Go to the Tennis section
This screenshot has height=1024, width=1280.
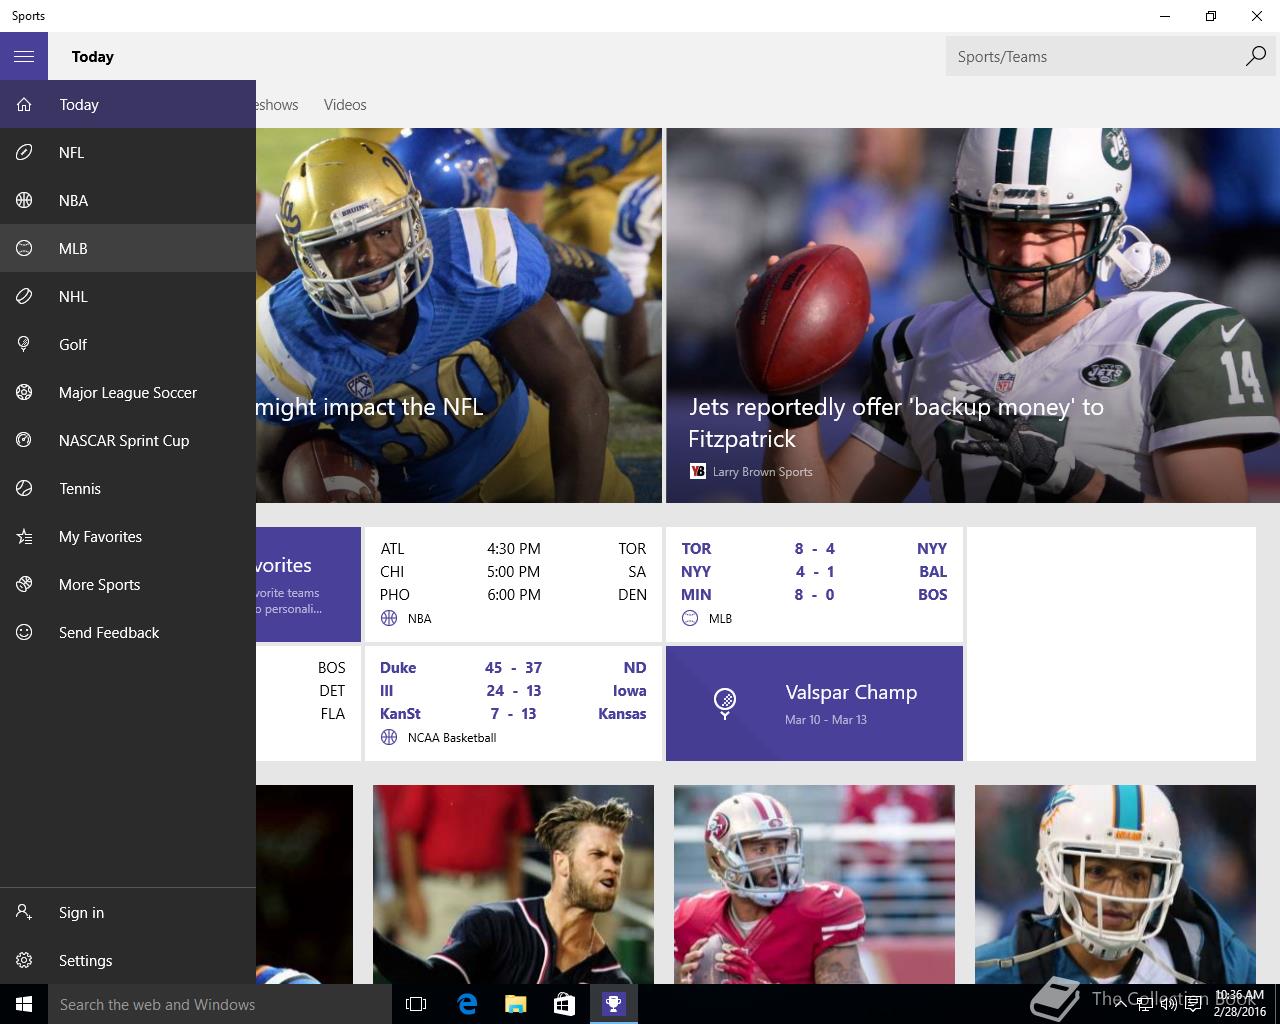click(x=128, y=488)
